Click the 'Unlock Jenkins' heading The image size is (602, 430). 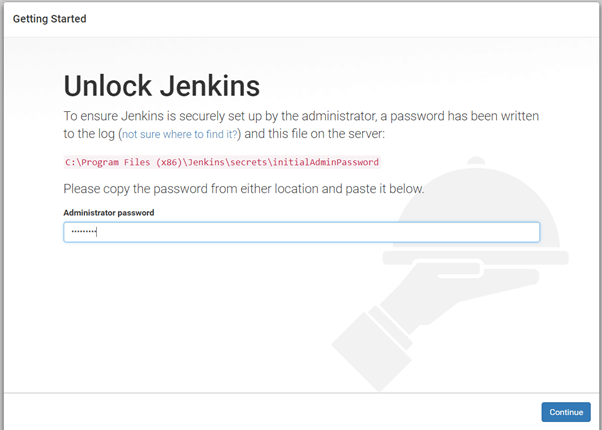point(162,86)
